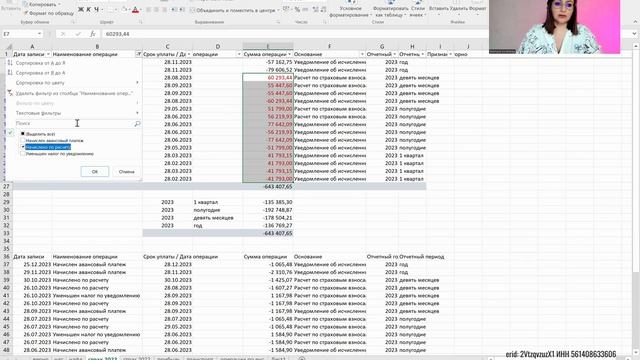Click cell 25.12.2023 in row 37
This screenshot has height=360, width=640.
pyautogui.click(x=32, y=264)
